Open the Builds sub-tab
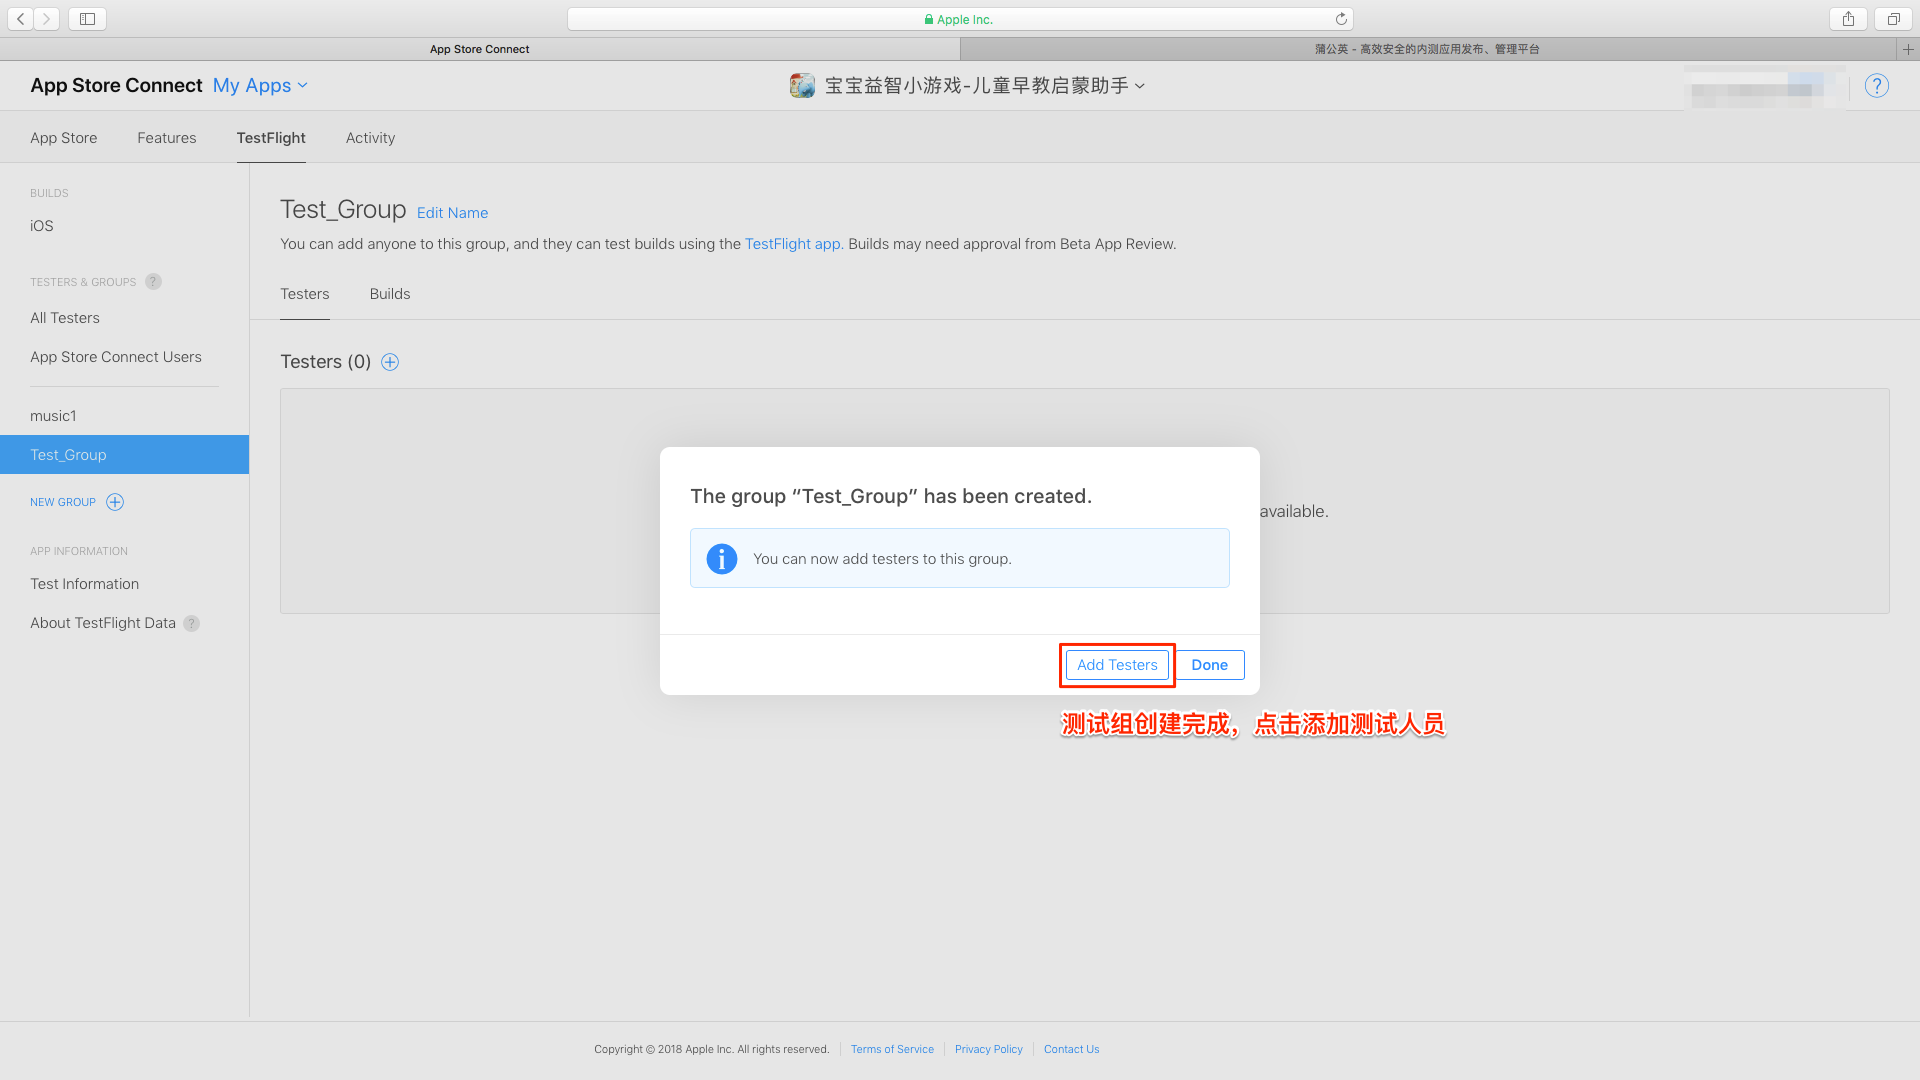The width and height of the screenshot is (1920, 1080). (390, 294)
